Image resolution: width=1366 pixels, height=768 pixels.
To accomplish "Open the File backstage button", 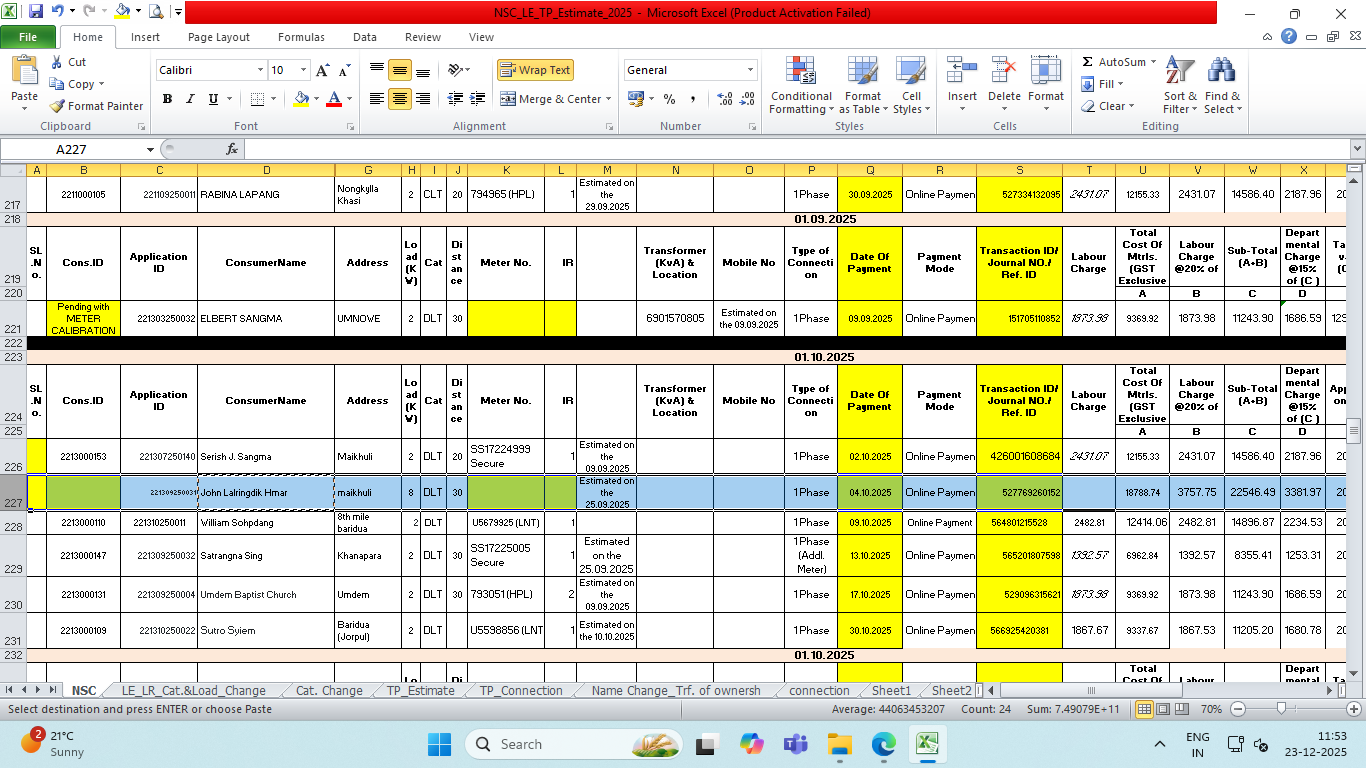I will point(28,37).
